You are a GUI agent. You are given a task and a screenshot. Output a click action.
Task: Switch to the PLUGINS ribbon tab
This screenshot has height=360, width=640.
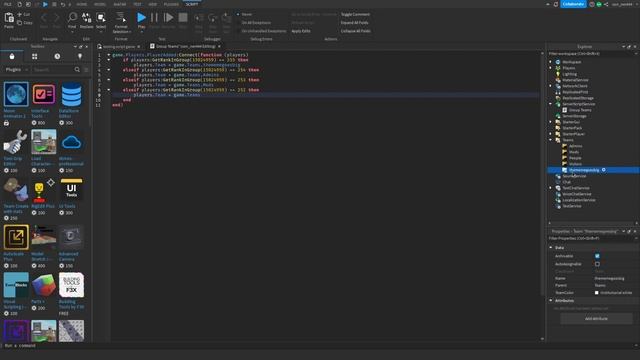pyautogui.click(x=171, y=4)
